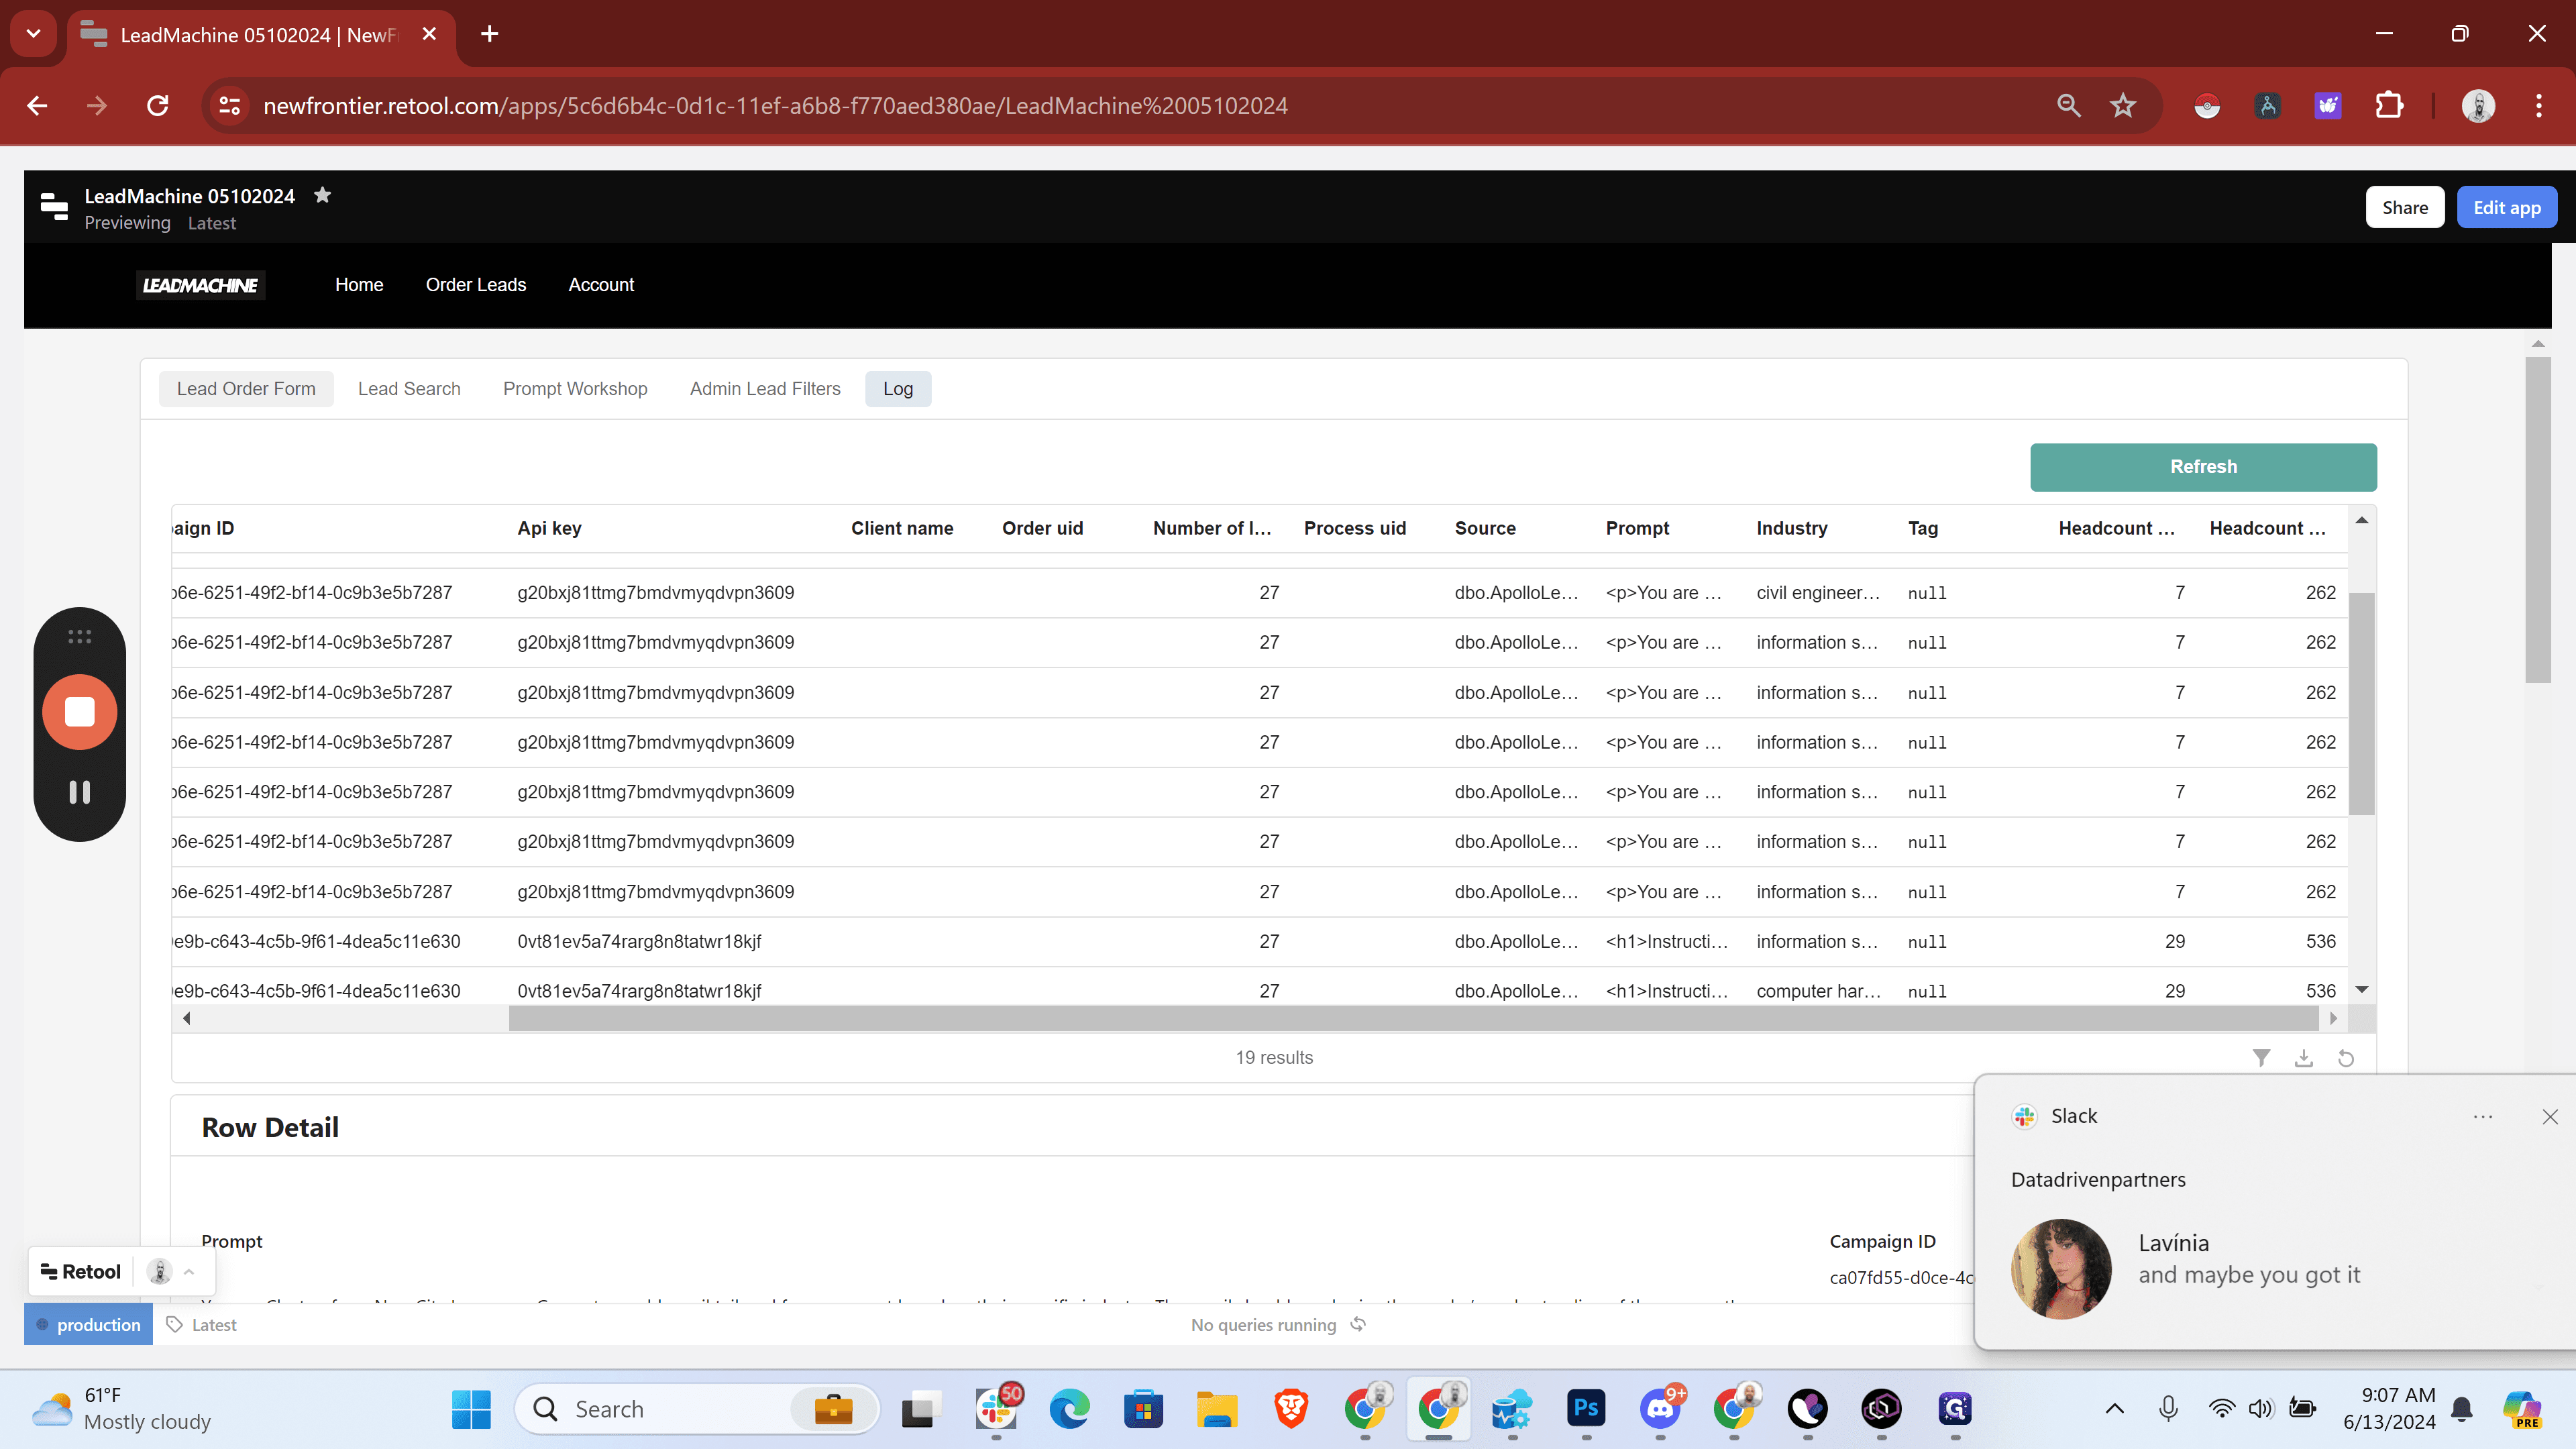Screen dimensions: 2576x1449
Task: Click the Retool home icon in header
Action: (x=54, y=207)
